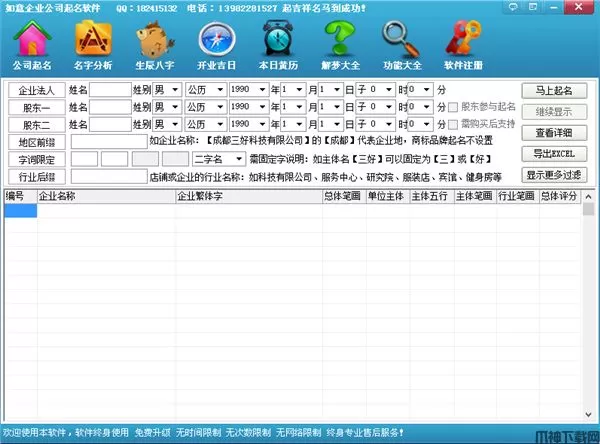
Task: Click the 查看详细 button
Action: click(553, 132)
